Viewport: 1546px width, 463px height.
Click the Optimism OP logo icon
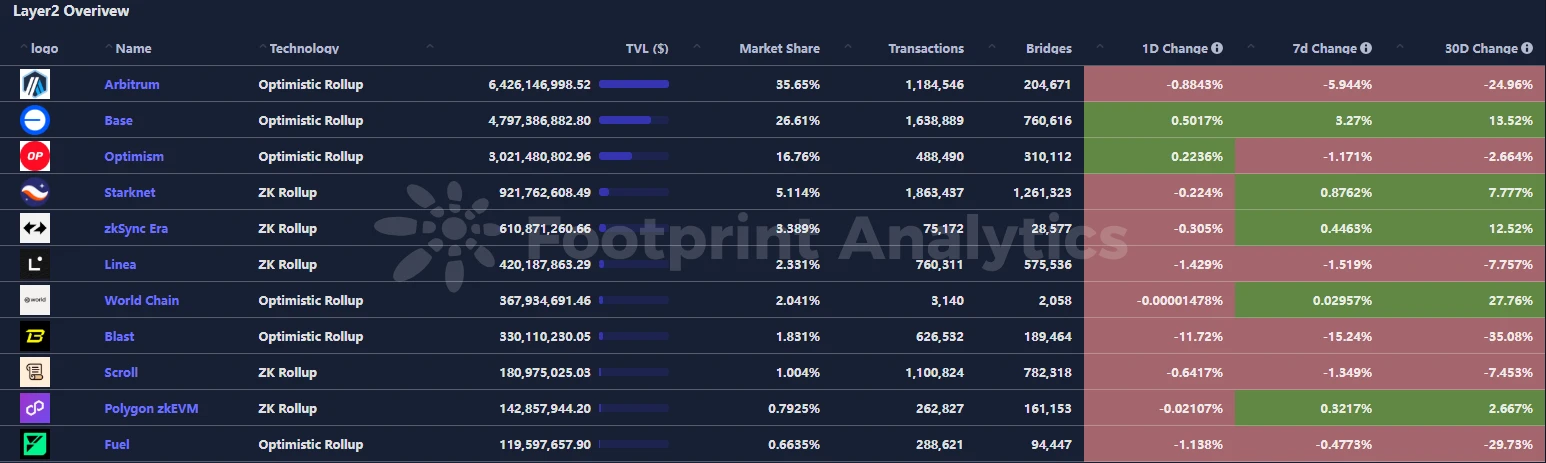click(35, 157)
